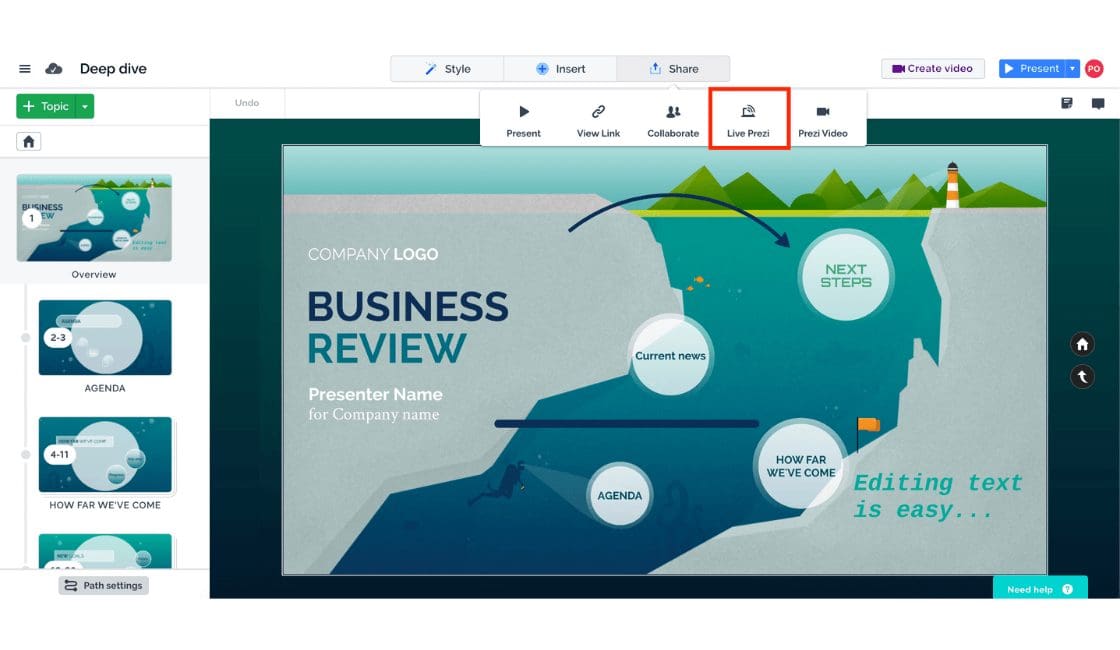
Task: Open Collaborate sharing option
Action: (x=673, y=119)
